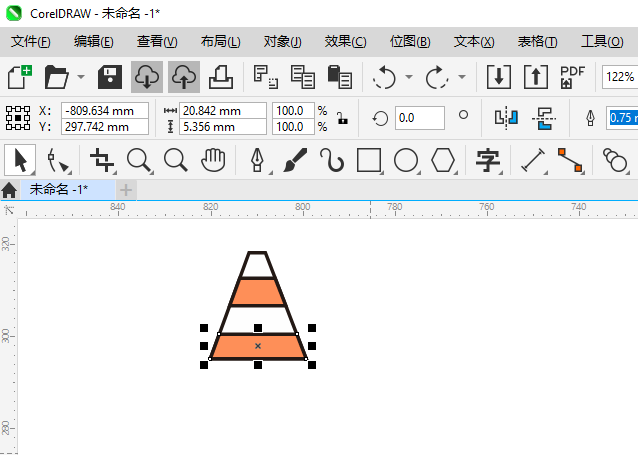Select the Blend effects tool

(615, 160)
